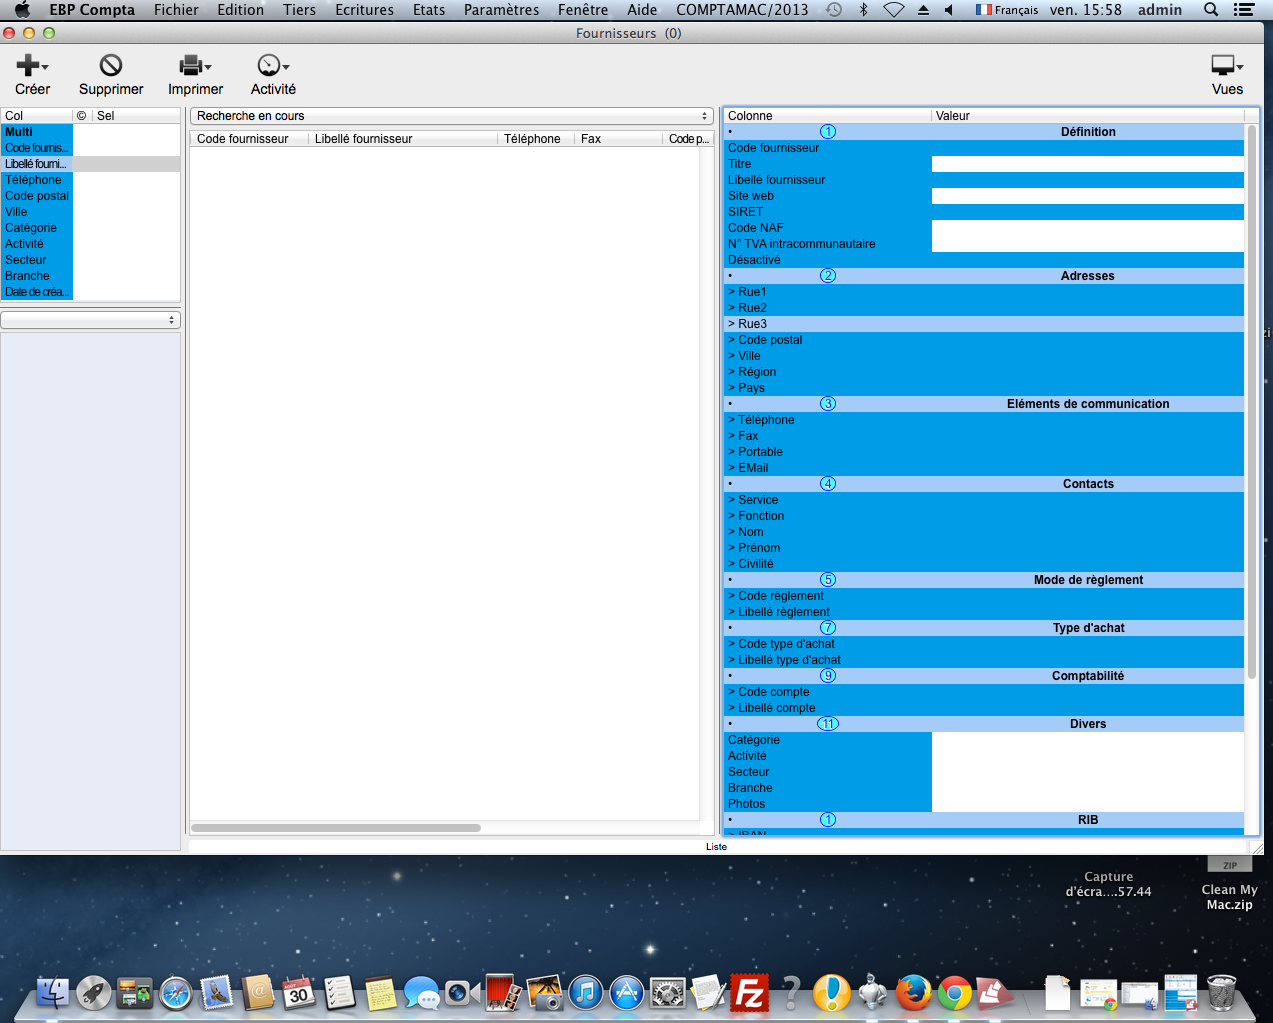Open the Paramètres menu
1273x1023 pixels.
[501, 9]
